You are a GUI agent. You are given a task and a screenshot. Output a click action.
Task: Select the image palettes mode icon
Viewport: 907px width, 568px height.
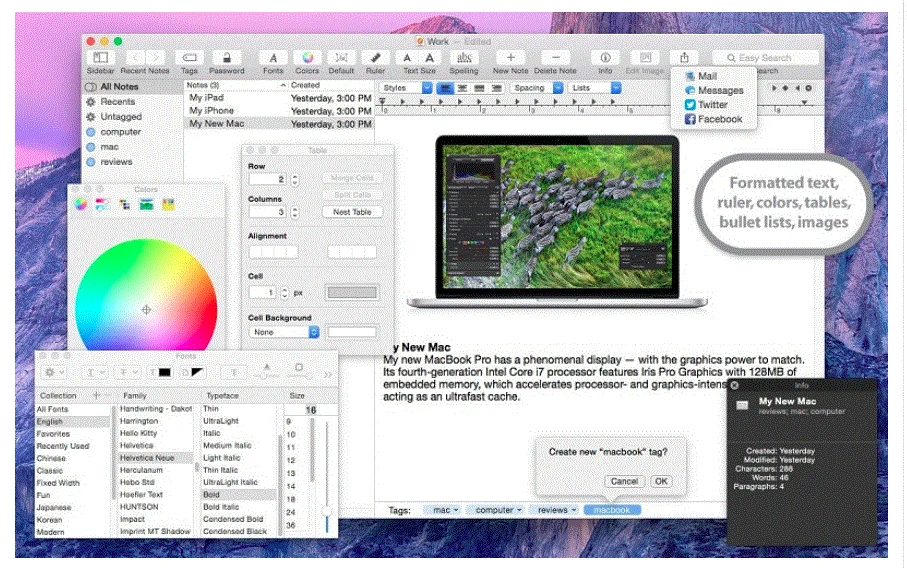(x=146, y=204)
